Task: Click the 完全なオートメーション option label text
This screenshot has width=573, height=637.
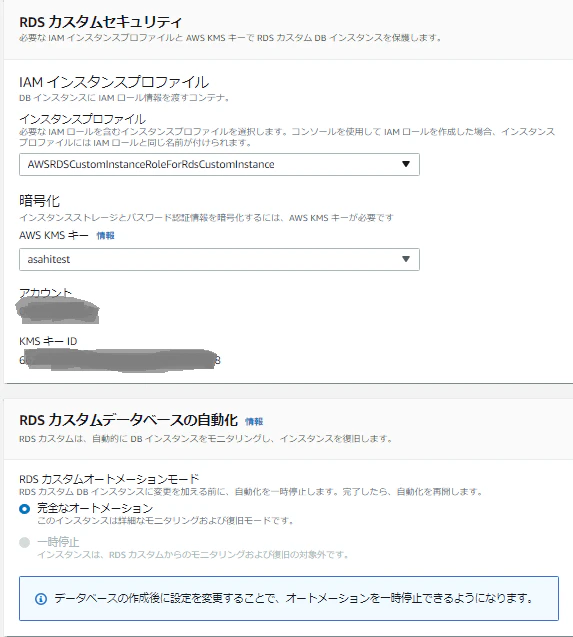Action: (x=95, y=508)
